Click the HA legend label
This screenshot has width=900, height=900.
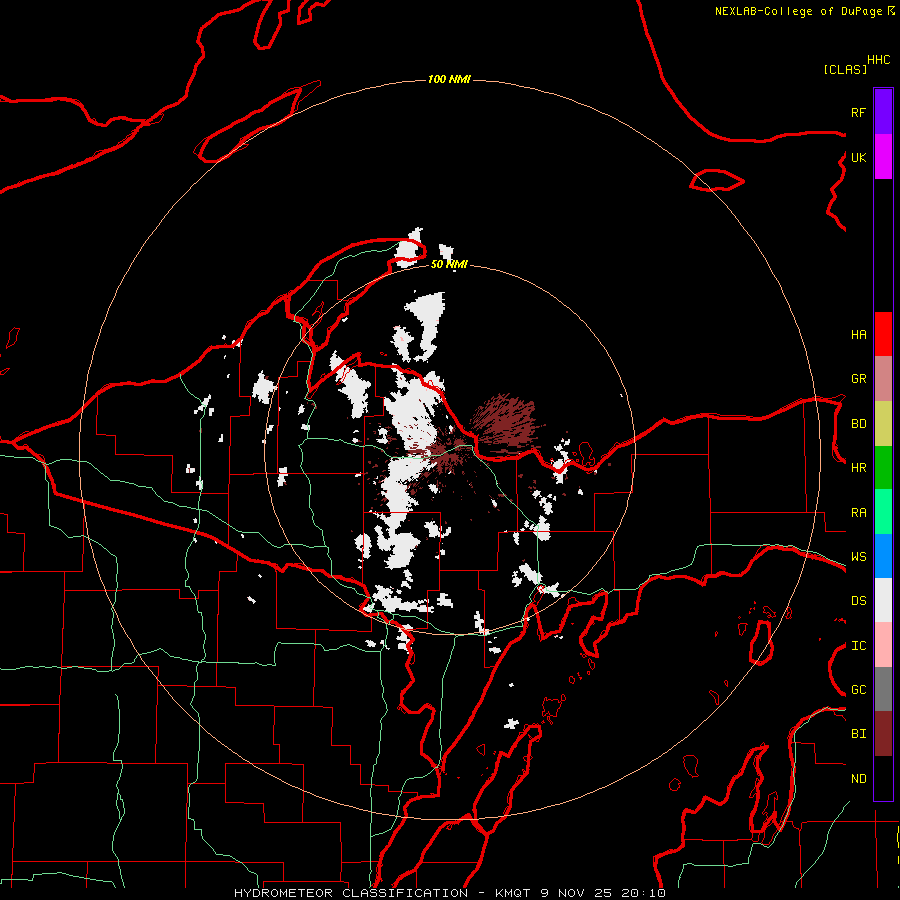[x=858, y=334]
